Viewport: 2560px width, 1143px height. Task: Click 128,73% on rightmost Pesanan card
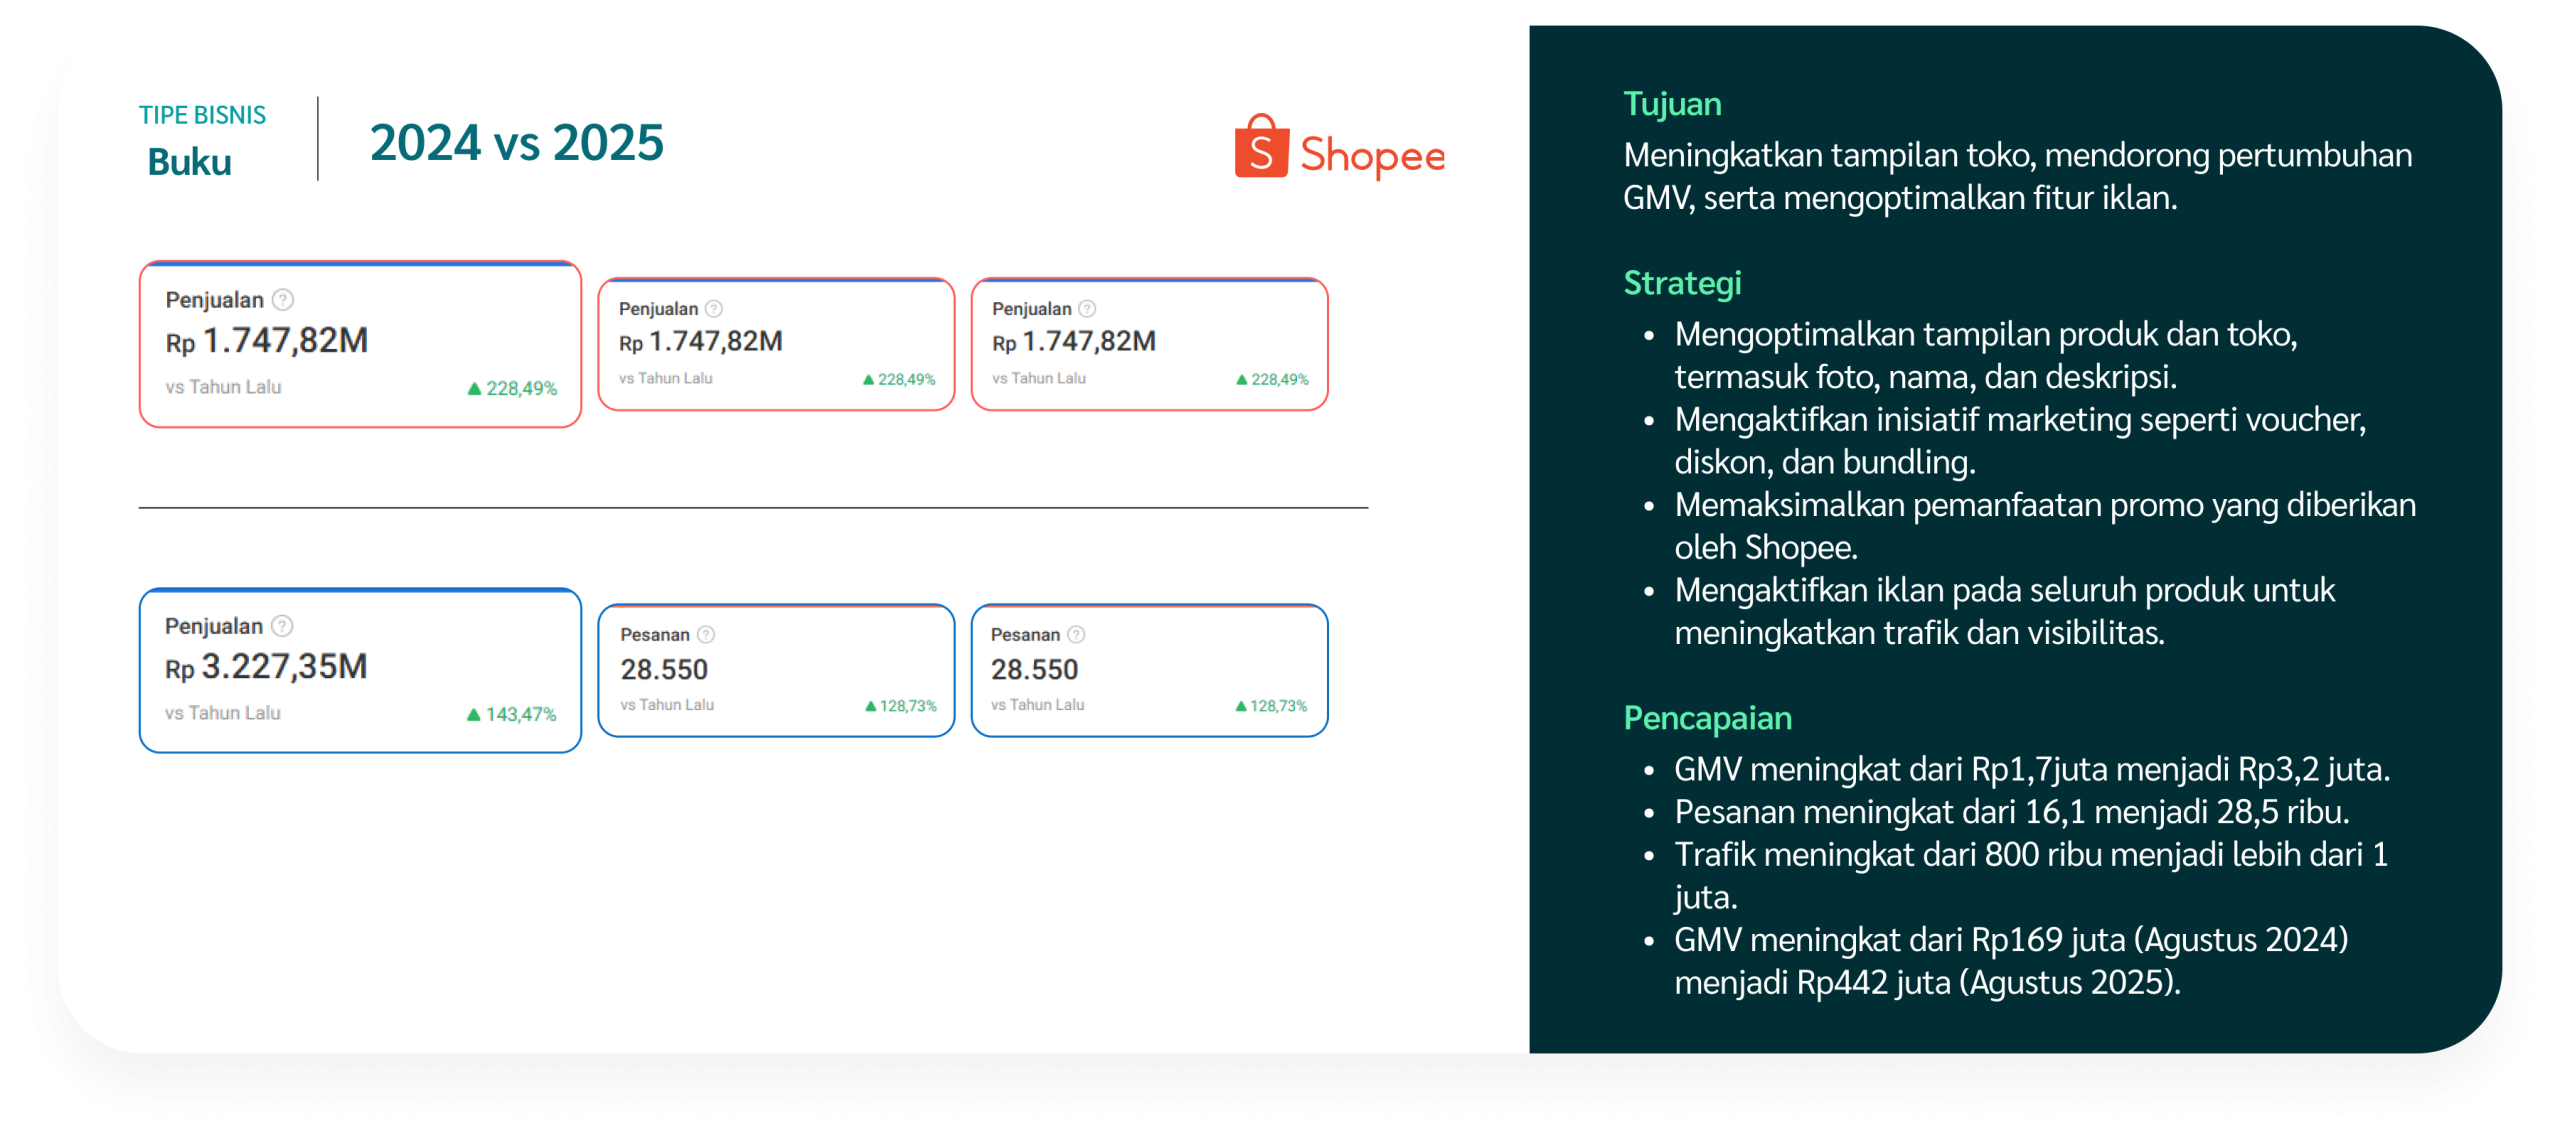1278,706
